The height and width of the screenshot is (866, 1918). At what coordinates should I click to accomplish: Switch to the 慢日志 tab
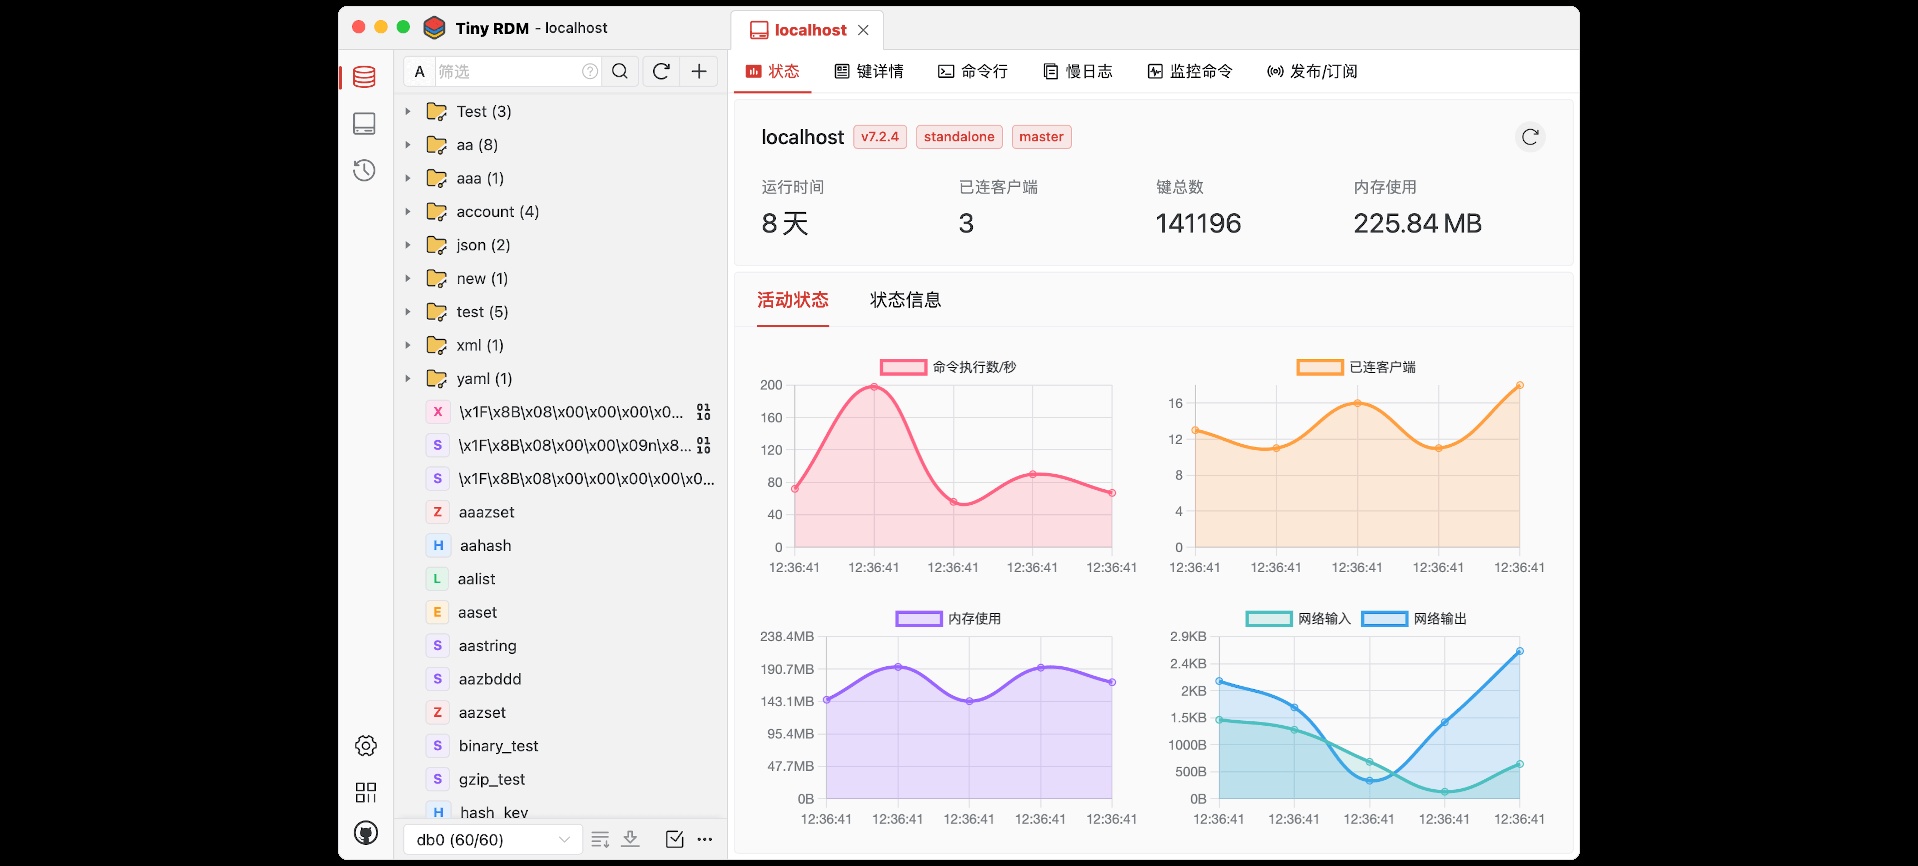point(1078,71)
